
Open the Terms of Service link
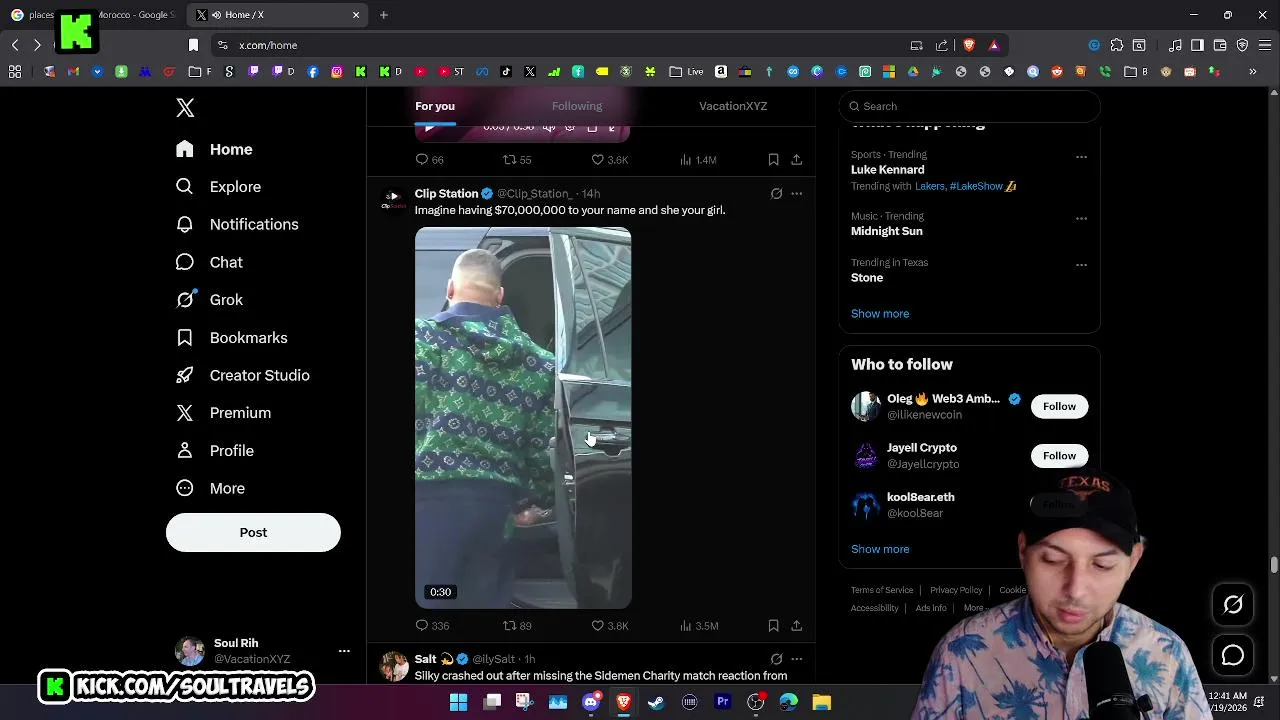tap(882, 590)
